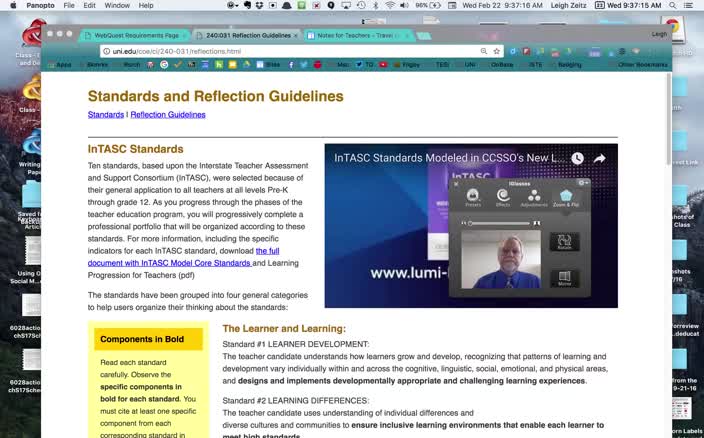Open the new tab button
The width and height of the screenshot is (704, 438).
(424, 35)
